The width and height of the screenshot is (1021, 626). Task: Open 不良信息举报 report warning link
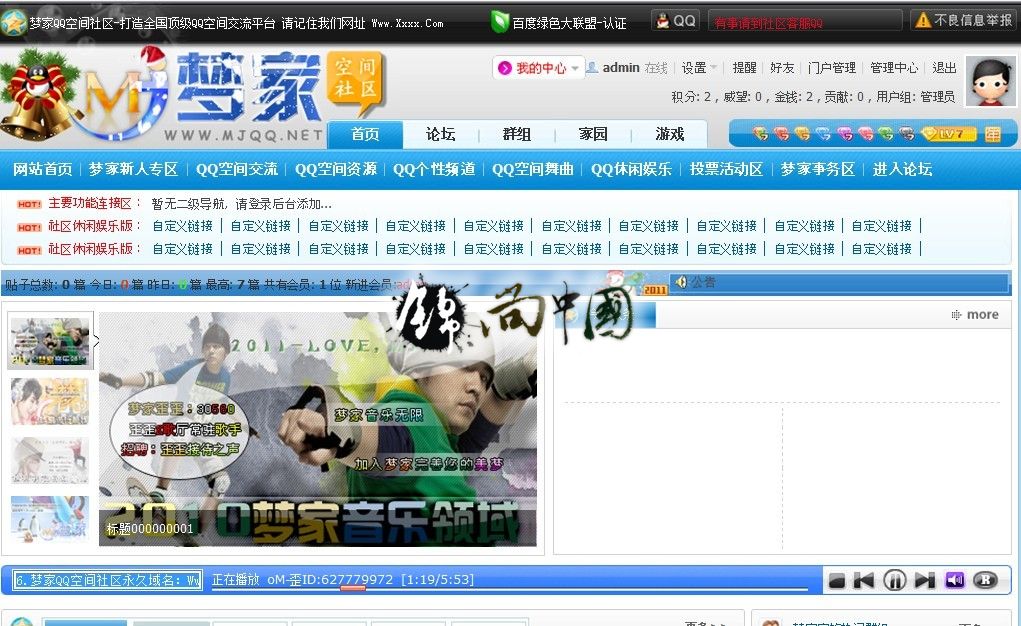pos(963,21)
